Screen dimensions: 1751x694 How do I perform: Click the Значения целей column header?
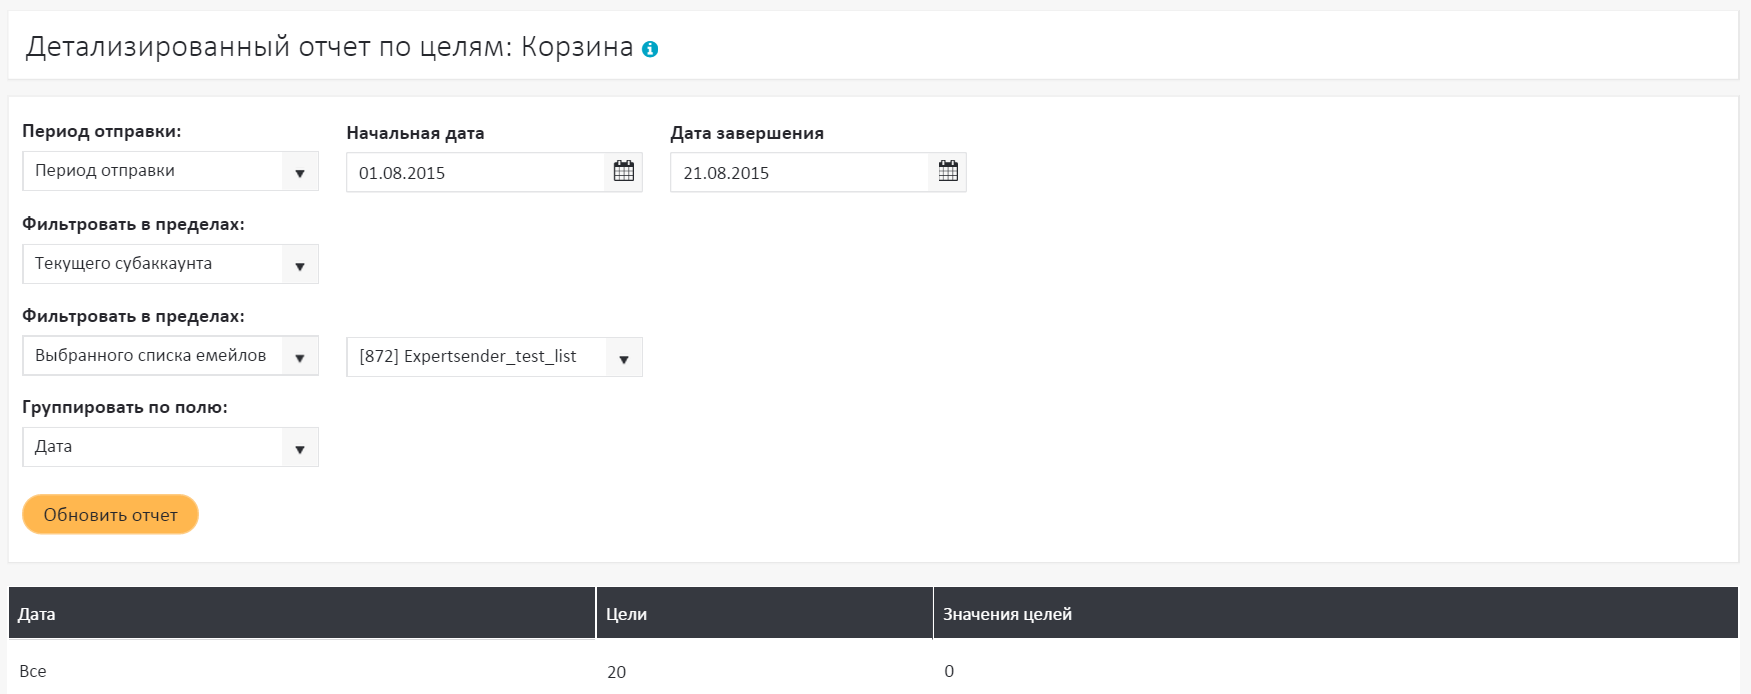pyautogui.click(x=1007, y=614)
